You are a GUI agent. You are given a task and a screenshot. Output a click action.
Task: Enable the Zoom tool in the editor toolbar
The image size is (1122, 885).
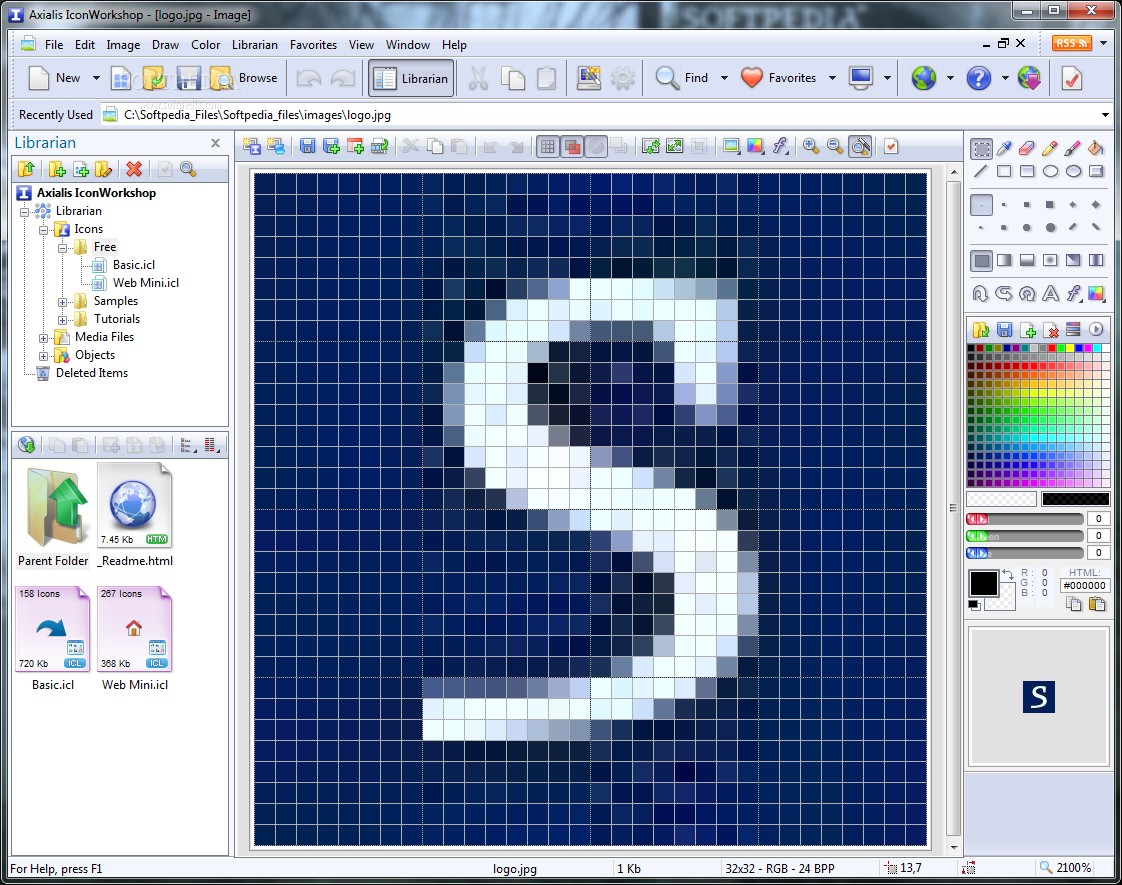pyautogui.click(x=858, y=147)
